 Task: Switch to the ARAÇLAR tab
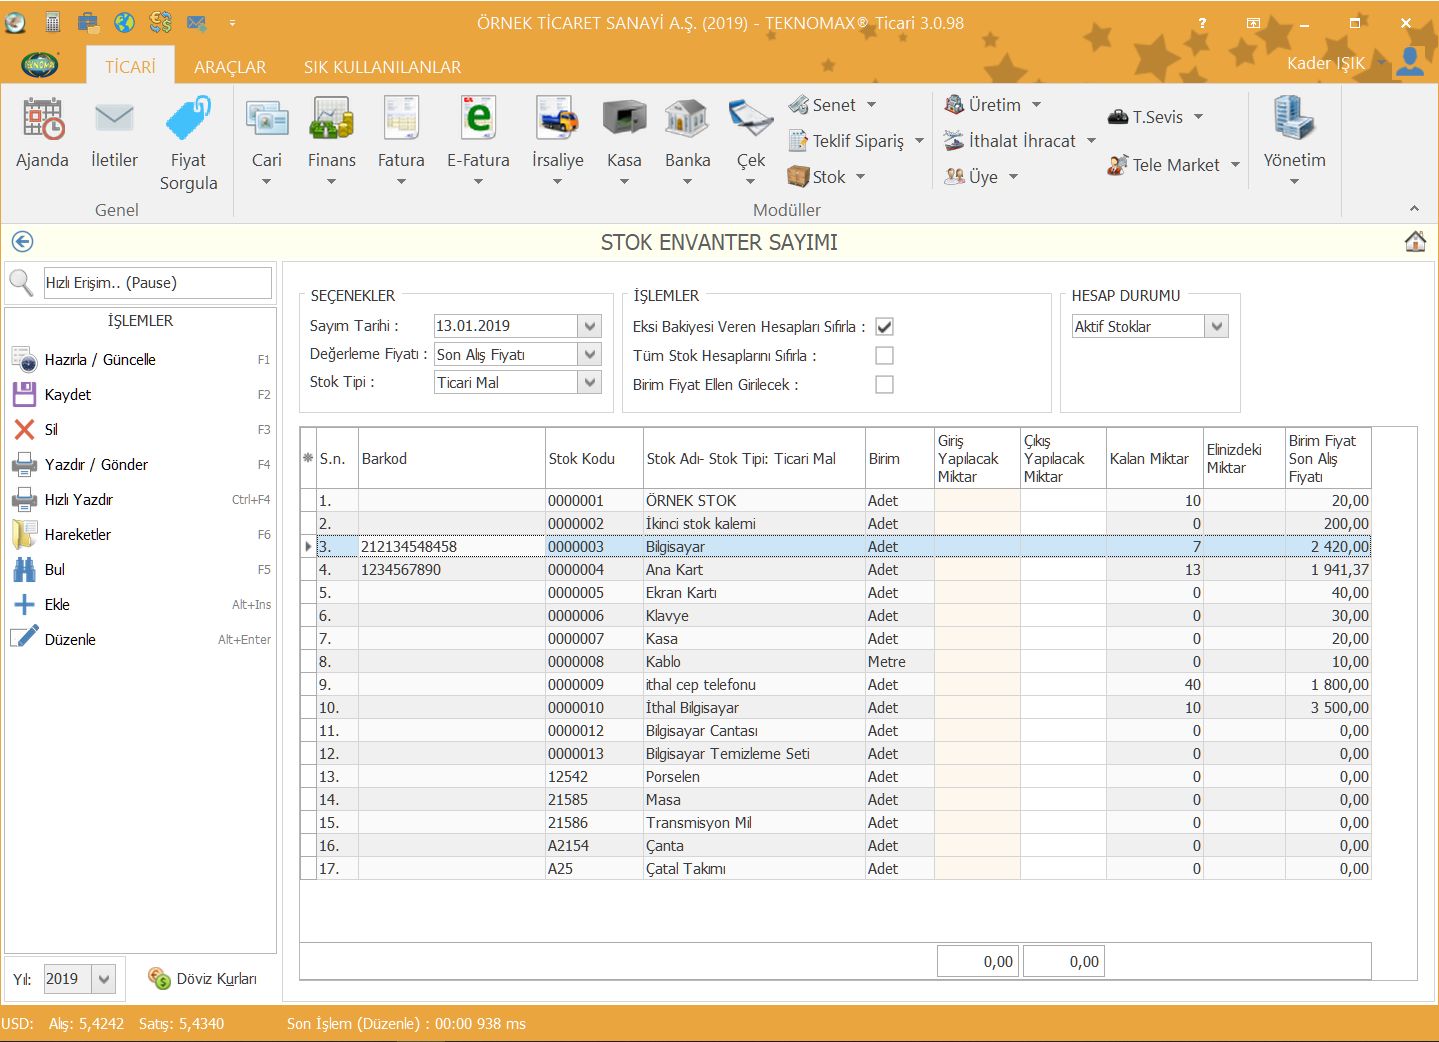pos(230,67)
